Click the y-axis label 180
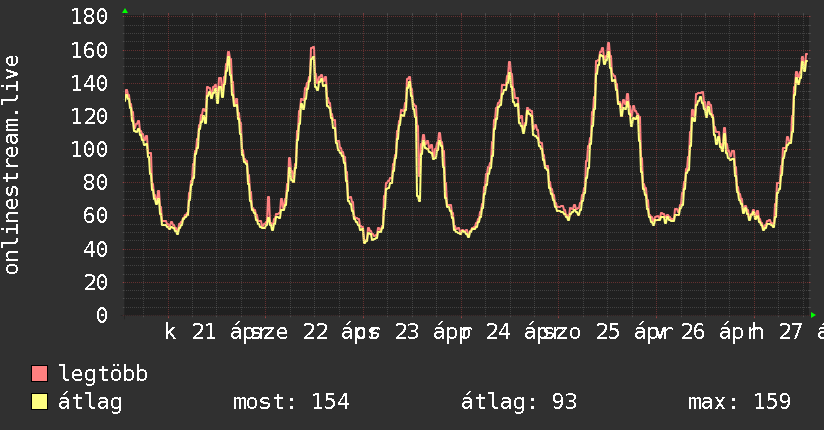 coord(89,17)
